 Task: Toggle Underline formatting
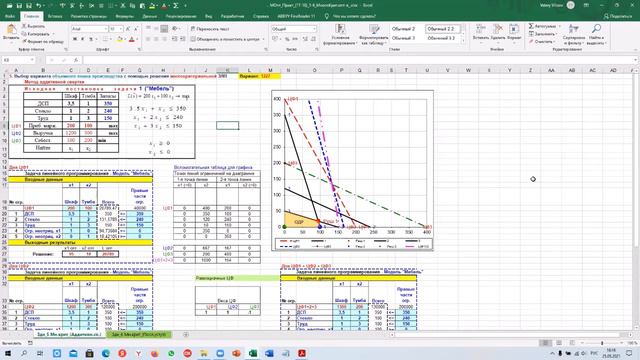91,39
